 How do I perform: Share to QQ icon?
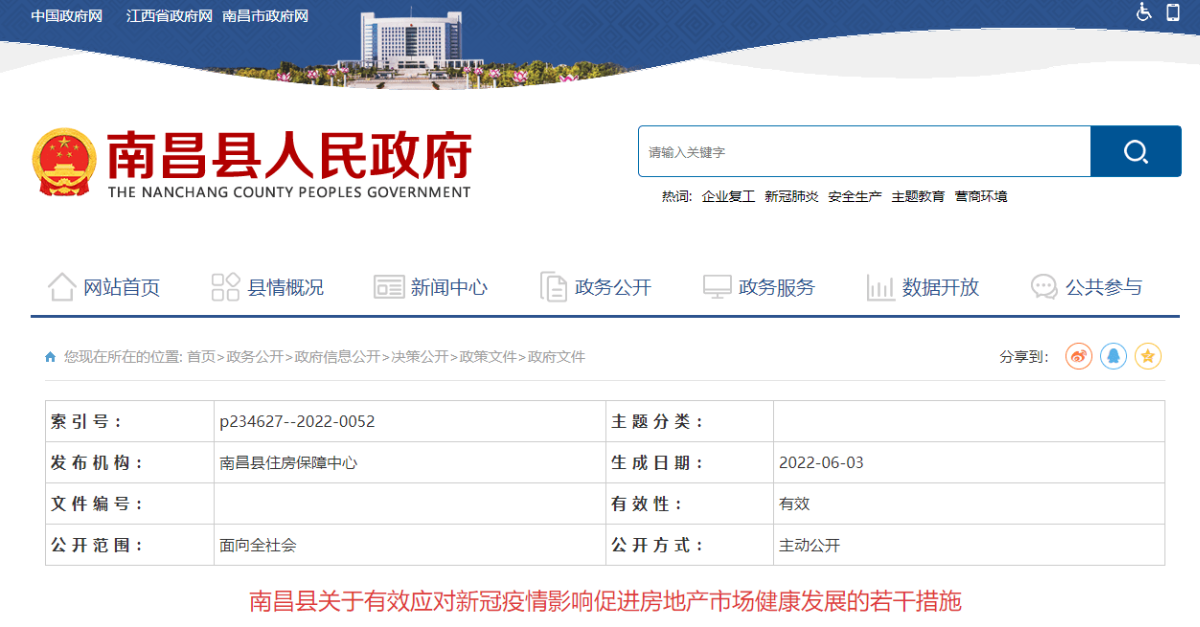1113,356
